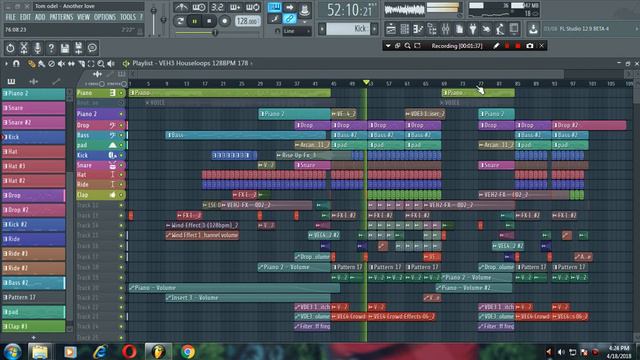Select the playlist slip tool
Screen dimensions: 640x360
click(71, 64)
